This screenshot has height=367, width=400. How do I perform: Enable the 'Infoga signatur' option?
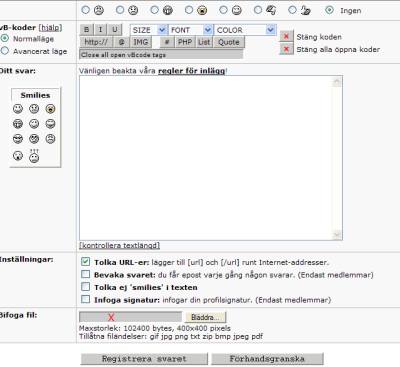[86, 299]
